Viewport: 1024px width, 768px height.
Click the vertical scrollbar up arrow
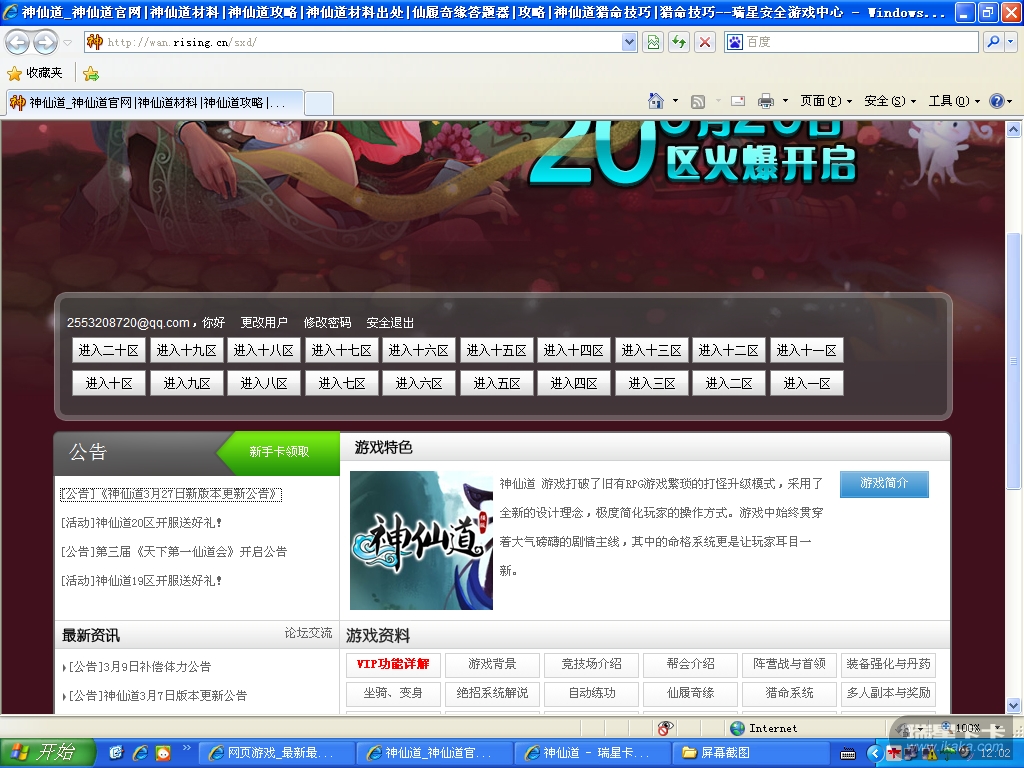[1014, 129]
